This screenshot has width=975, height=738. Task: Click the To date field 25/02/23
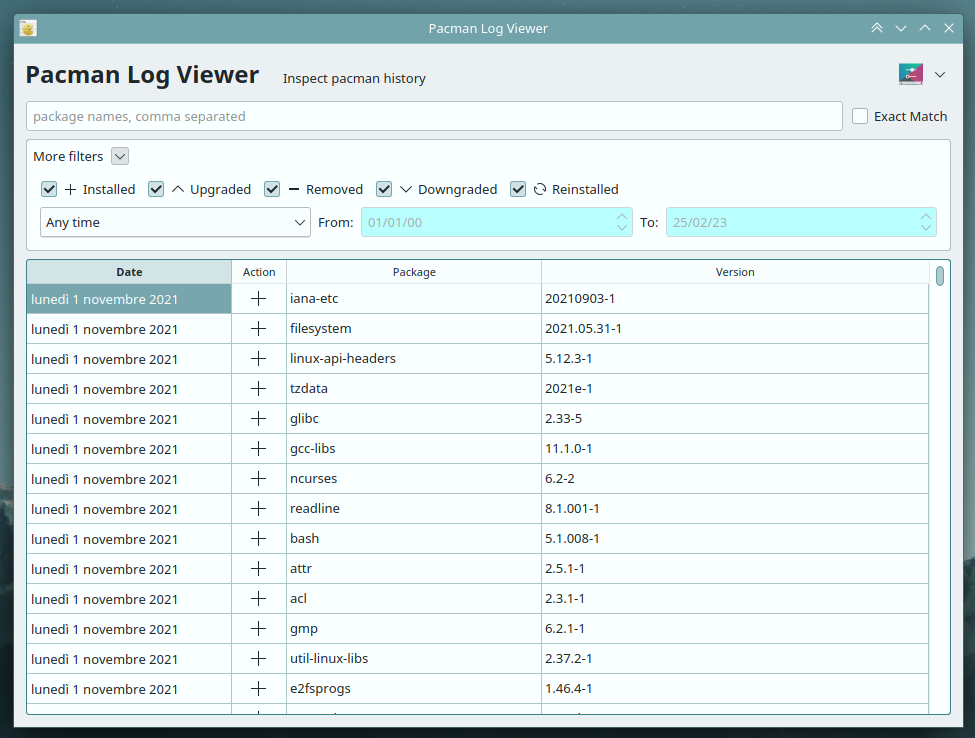point(801,222)
